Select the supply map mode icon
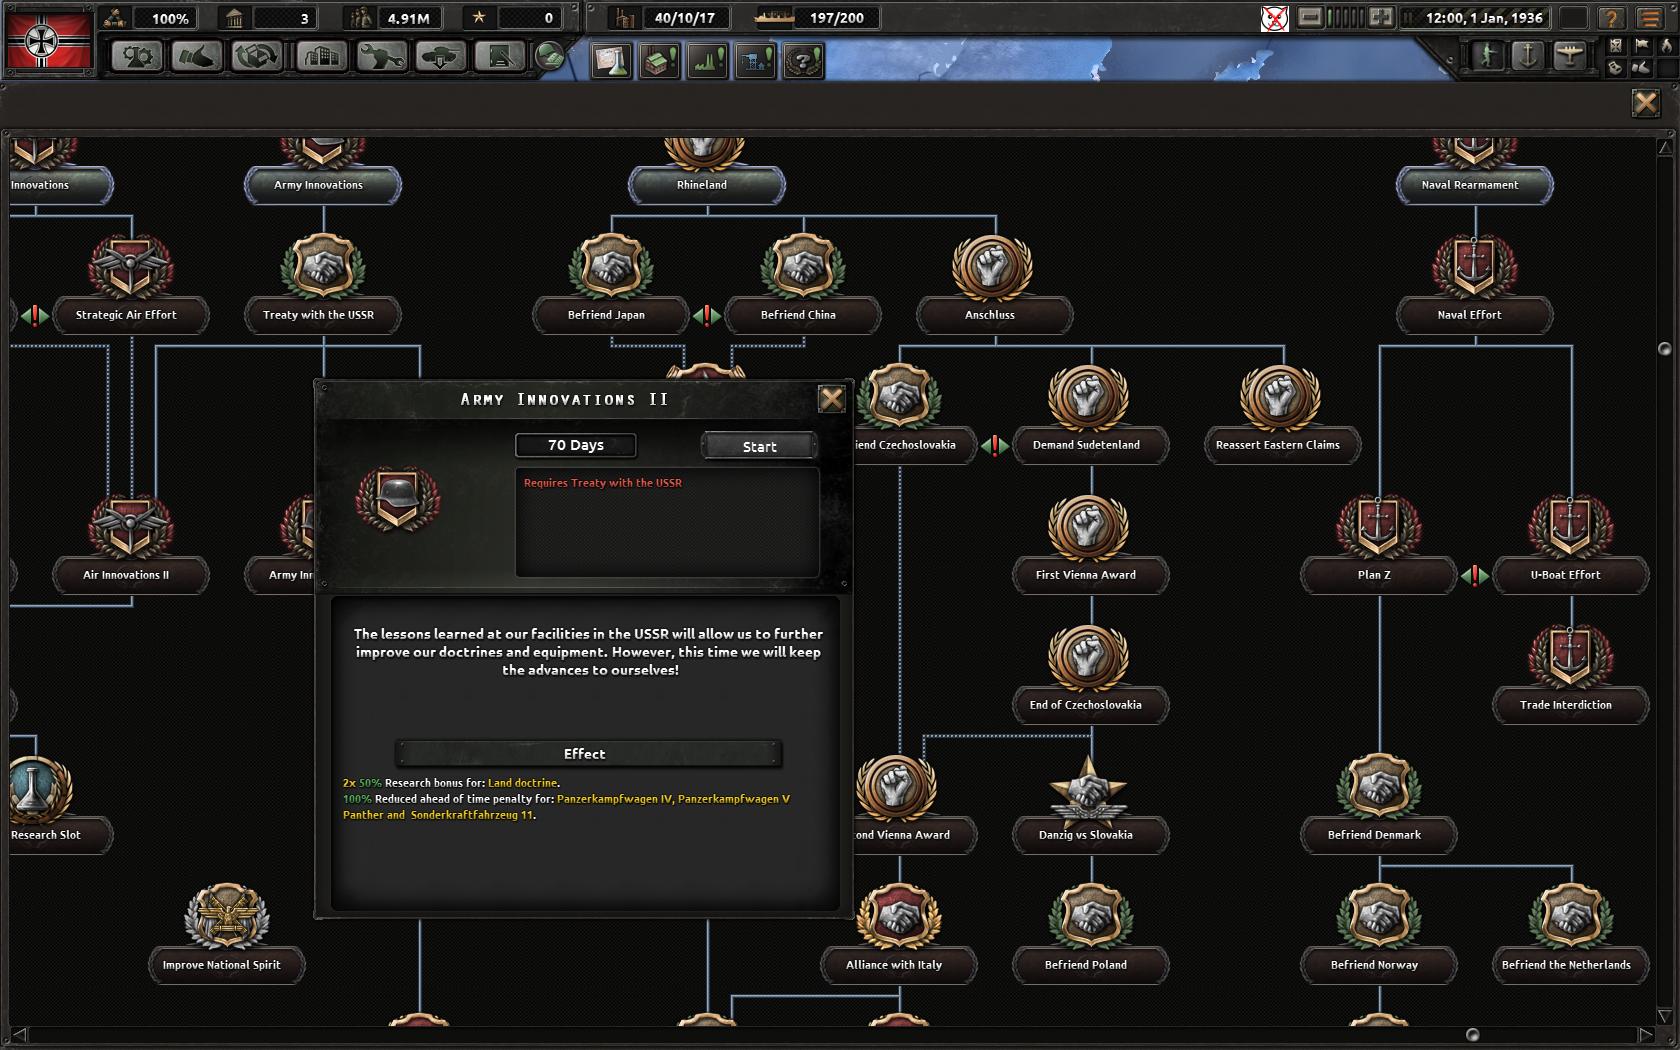Viewport: 1680px width, 1050px height. [1616, 69]
